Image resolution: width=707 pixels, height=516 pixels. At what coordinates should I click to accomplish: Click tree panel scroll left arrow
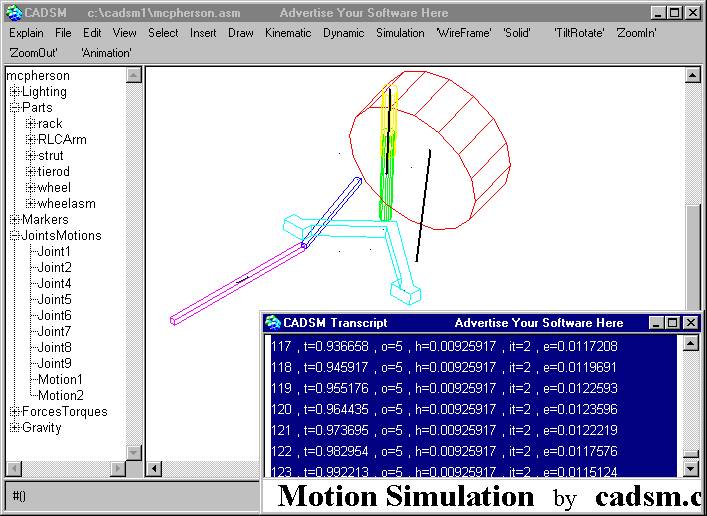(x=14, y=469)
